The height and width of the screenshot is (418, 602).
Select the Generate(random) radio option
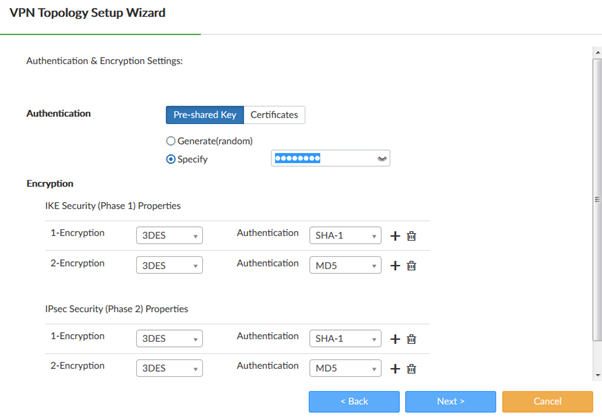click(171, 141)
